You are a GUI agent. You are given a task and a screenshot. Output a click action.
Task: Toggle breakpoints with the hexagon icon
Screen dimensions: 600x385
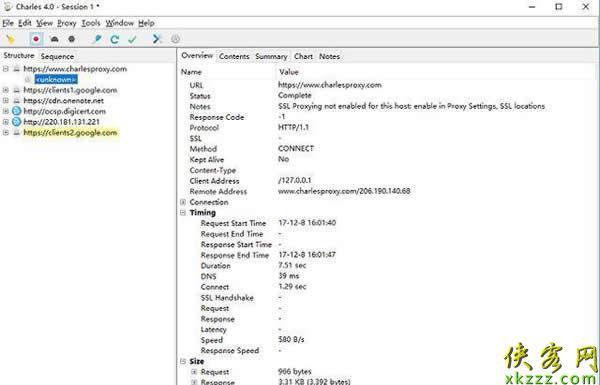pyautogui.click(x=72, y=39)
